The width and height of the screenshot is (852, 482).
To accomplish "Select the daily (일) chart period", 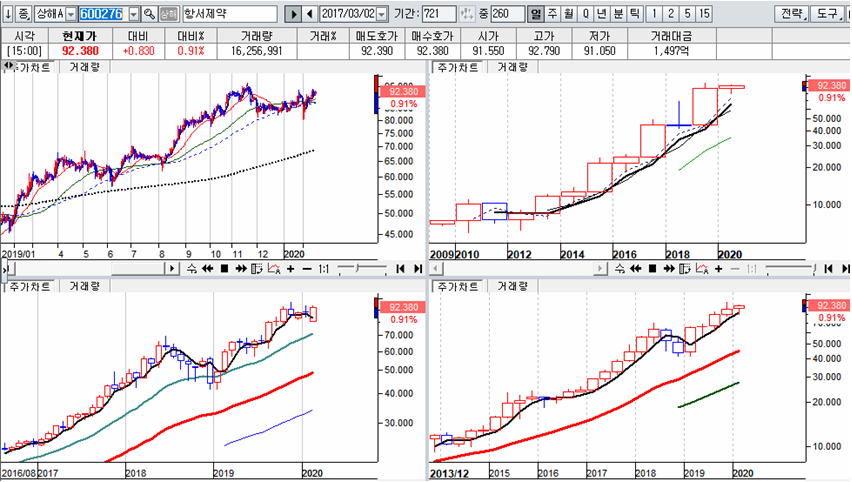I will [x=536, y=14].
